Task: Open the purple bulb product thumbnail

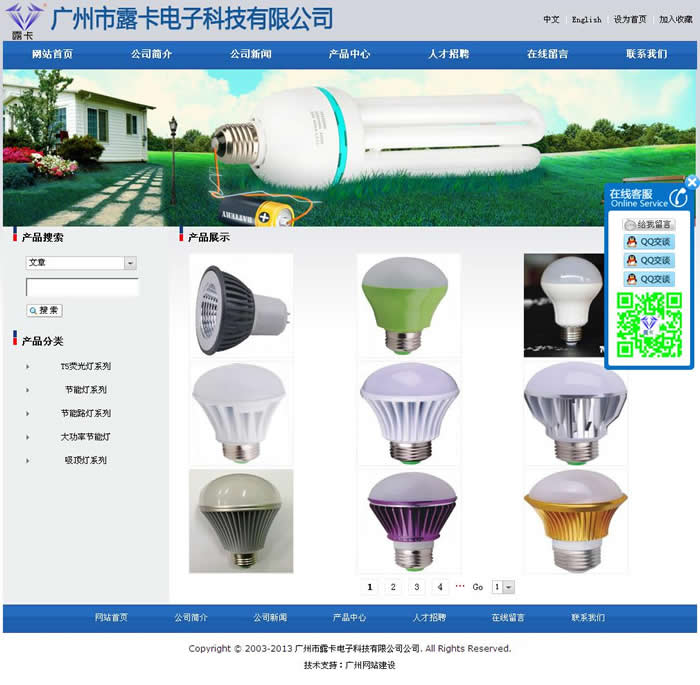Action: point(409,520)
